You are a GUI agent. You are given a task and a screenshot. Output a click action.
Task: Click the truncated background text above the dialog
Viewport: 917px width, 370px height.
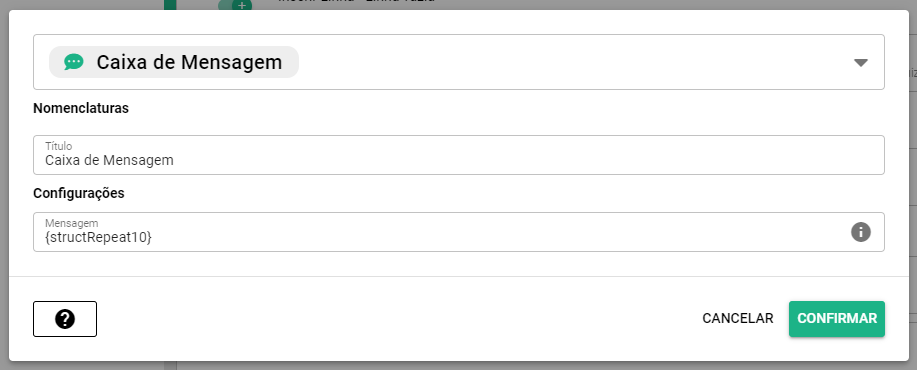click(356, 2)
